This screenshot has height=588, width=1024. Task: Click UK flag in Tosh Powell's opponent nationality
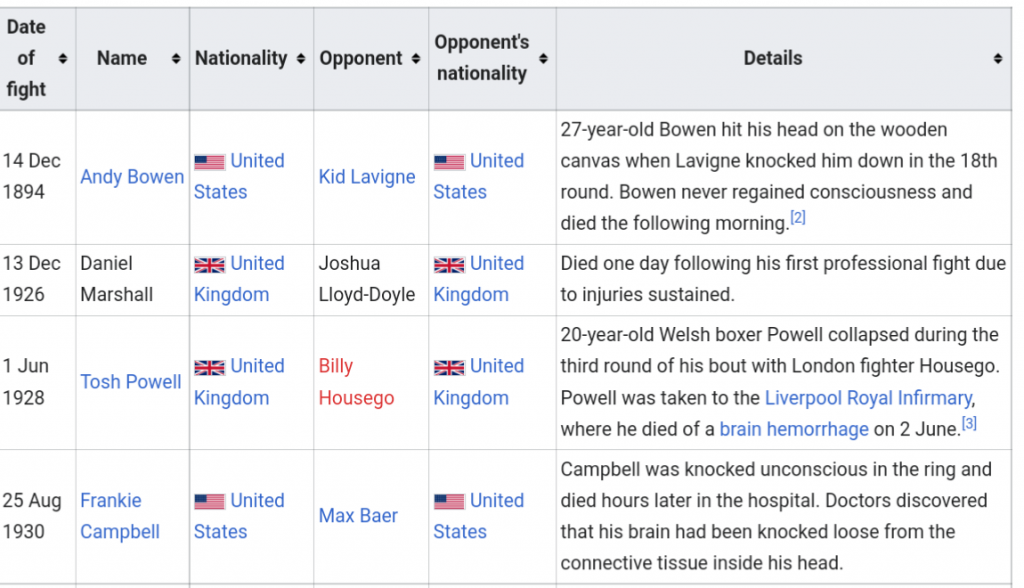(449, 367)
